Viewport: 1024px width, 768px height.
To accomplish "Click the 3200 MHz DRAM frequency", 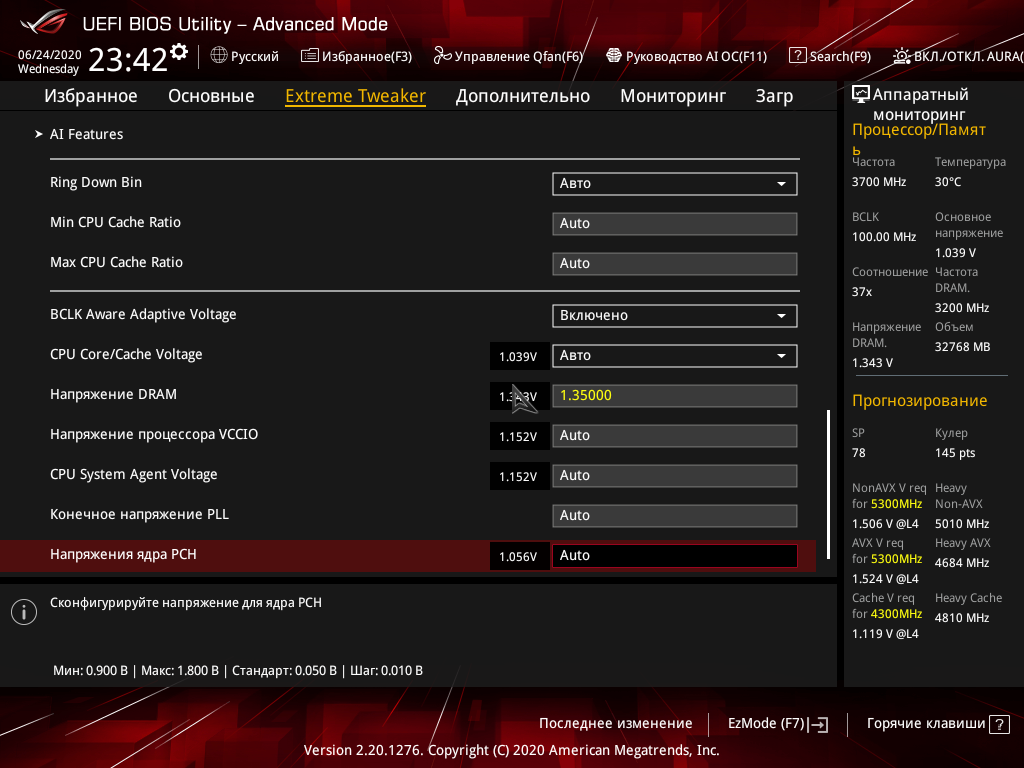I will pos(962,308).
